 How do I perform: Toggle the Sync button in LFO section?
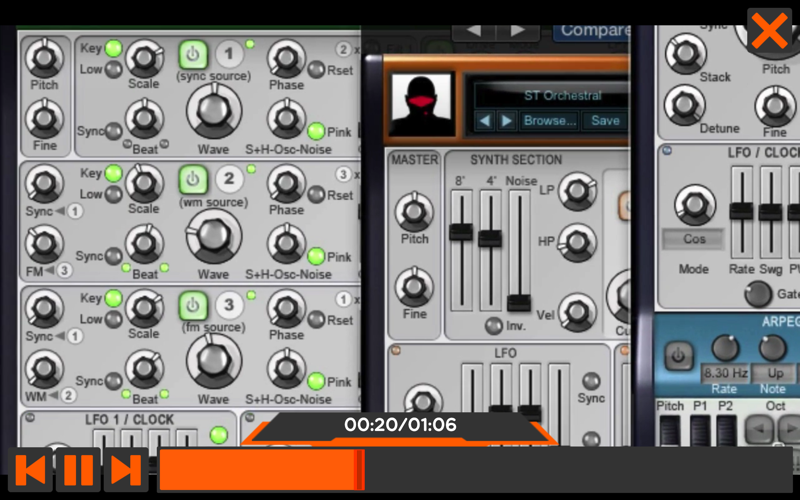click(x=591, y=381)
